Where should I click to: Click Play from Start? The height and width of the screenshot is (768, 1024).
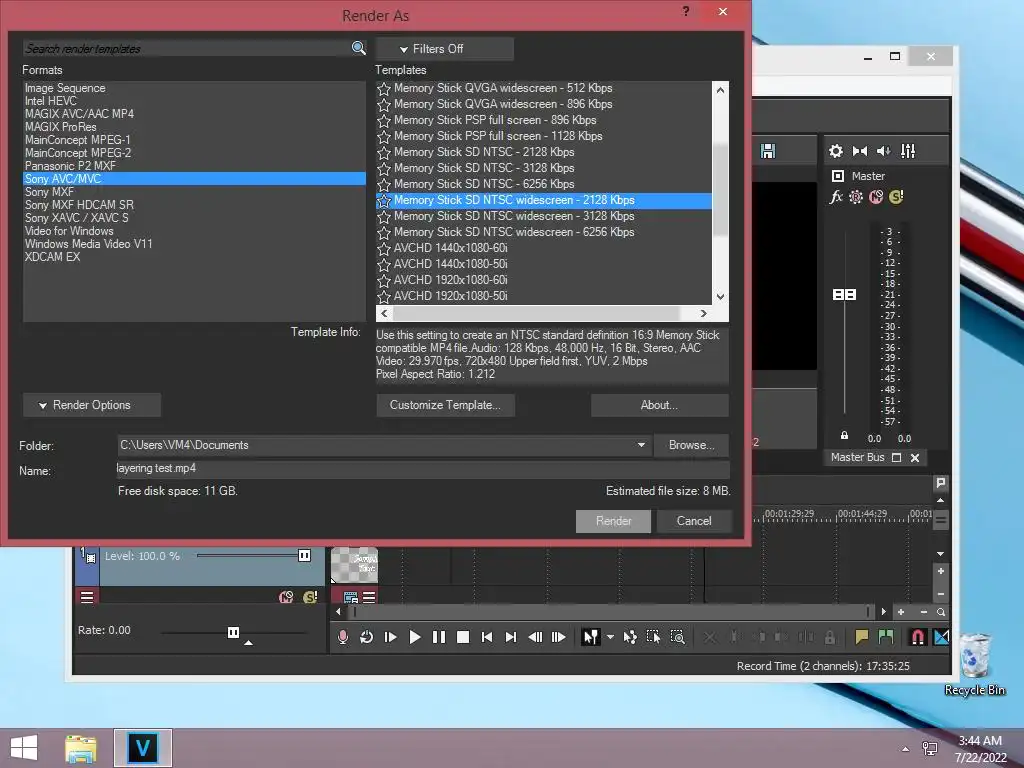pyautogui.click(x=391, y=637)
